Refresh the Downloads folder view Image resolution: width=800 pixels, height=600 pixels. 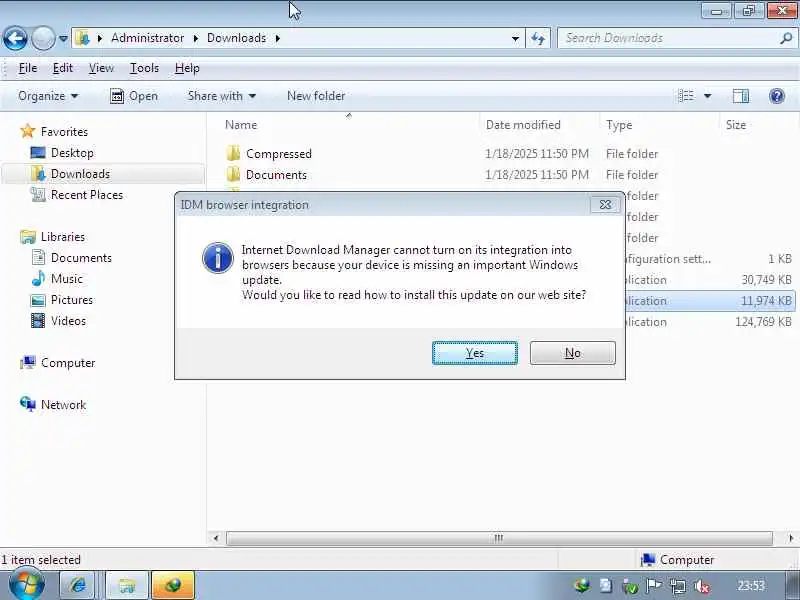click(538, 38)
